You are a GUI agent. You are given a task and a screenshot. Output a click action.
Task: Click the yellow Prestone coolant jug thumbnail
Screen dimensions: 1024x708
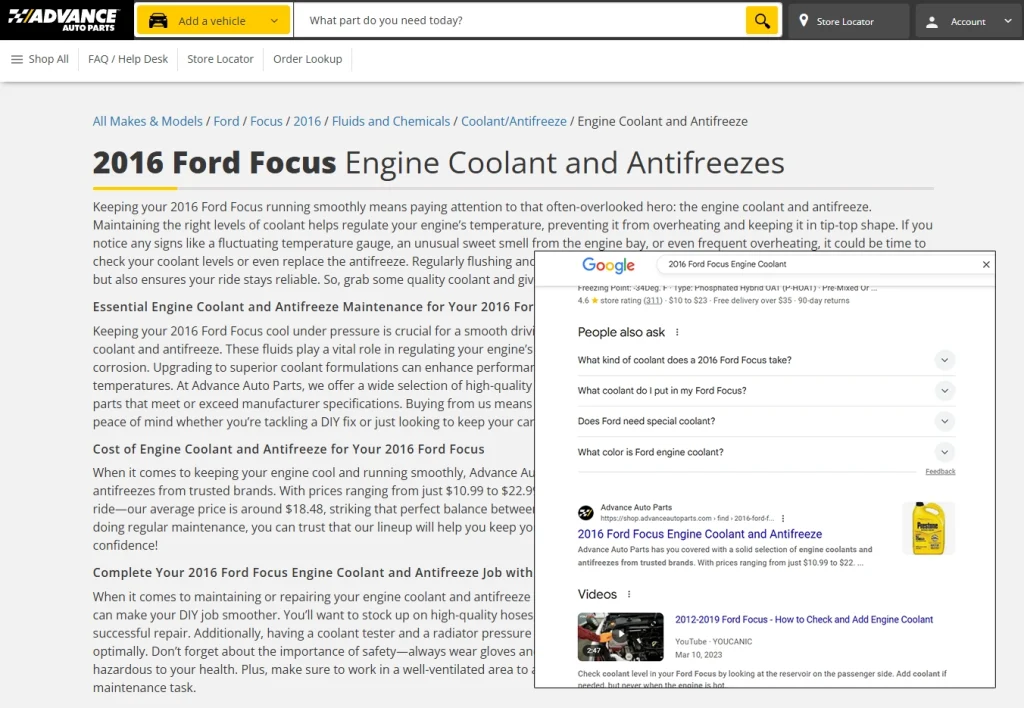(x=929, y=528)
